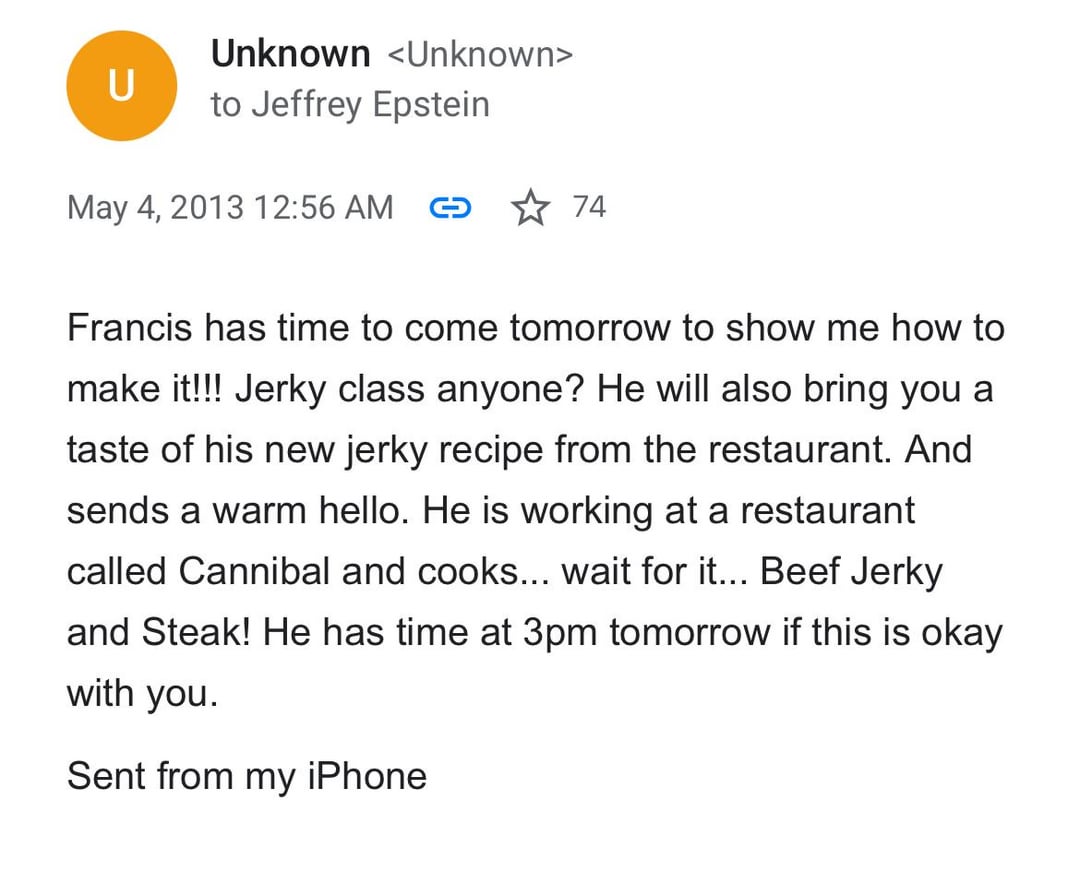
Task: Click the date May 4, 2013
Action: coord(155,207)
